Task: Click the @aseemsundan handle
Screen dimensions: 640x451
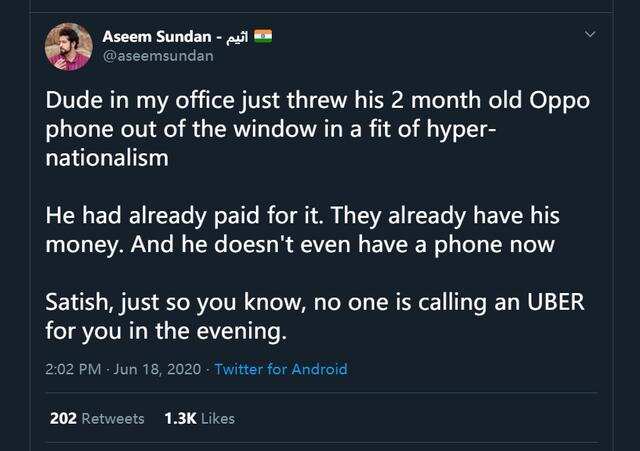Action: point(158,56)
